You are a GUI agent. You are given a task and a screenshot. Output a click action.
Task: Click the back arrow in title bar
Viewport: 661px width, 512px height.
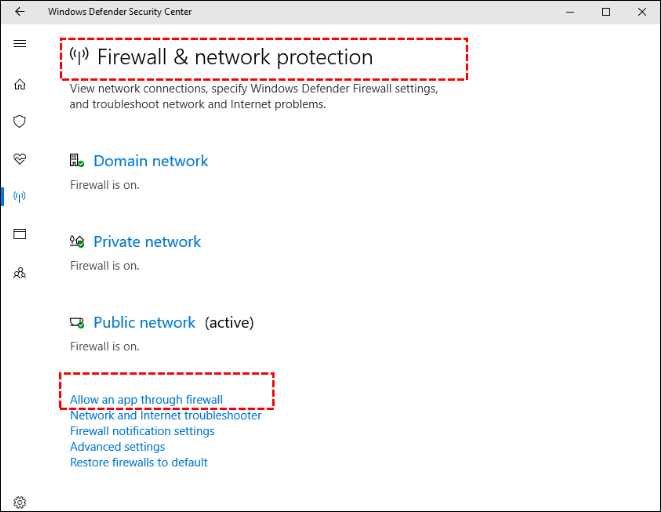pos(20,12)
